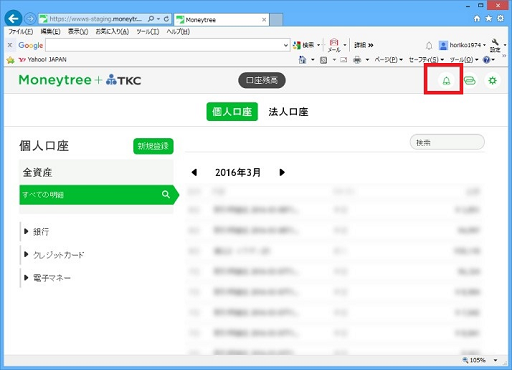Switch to 個人口座 tab
The width and height of the screenshot is (512, 370).
pos(232,112)
